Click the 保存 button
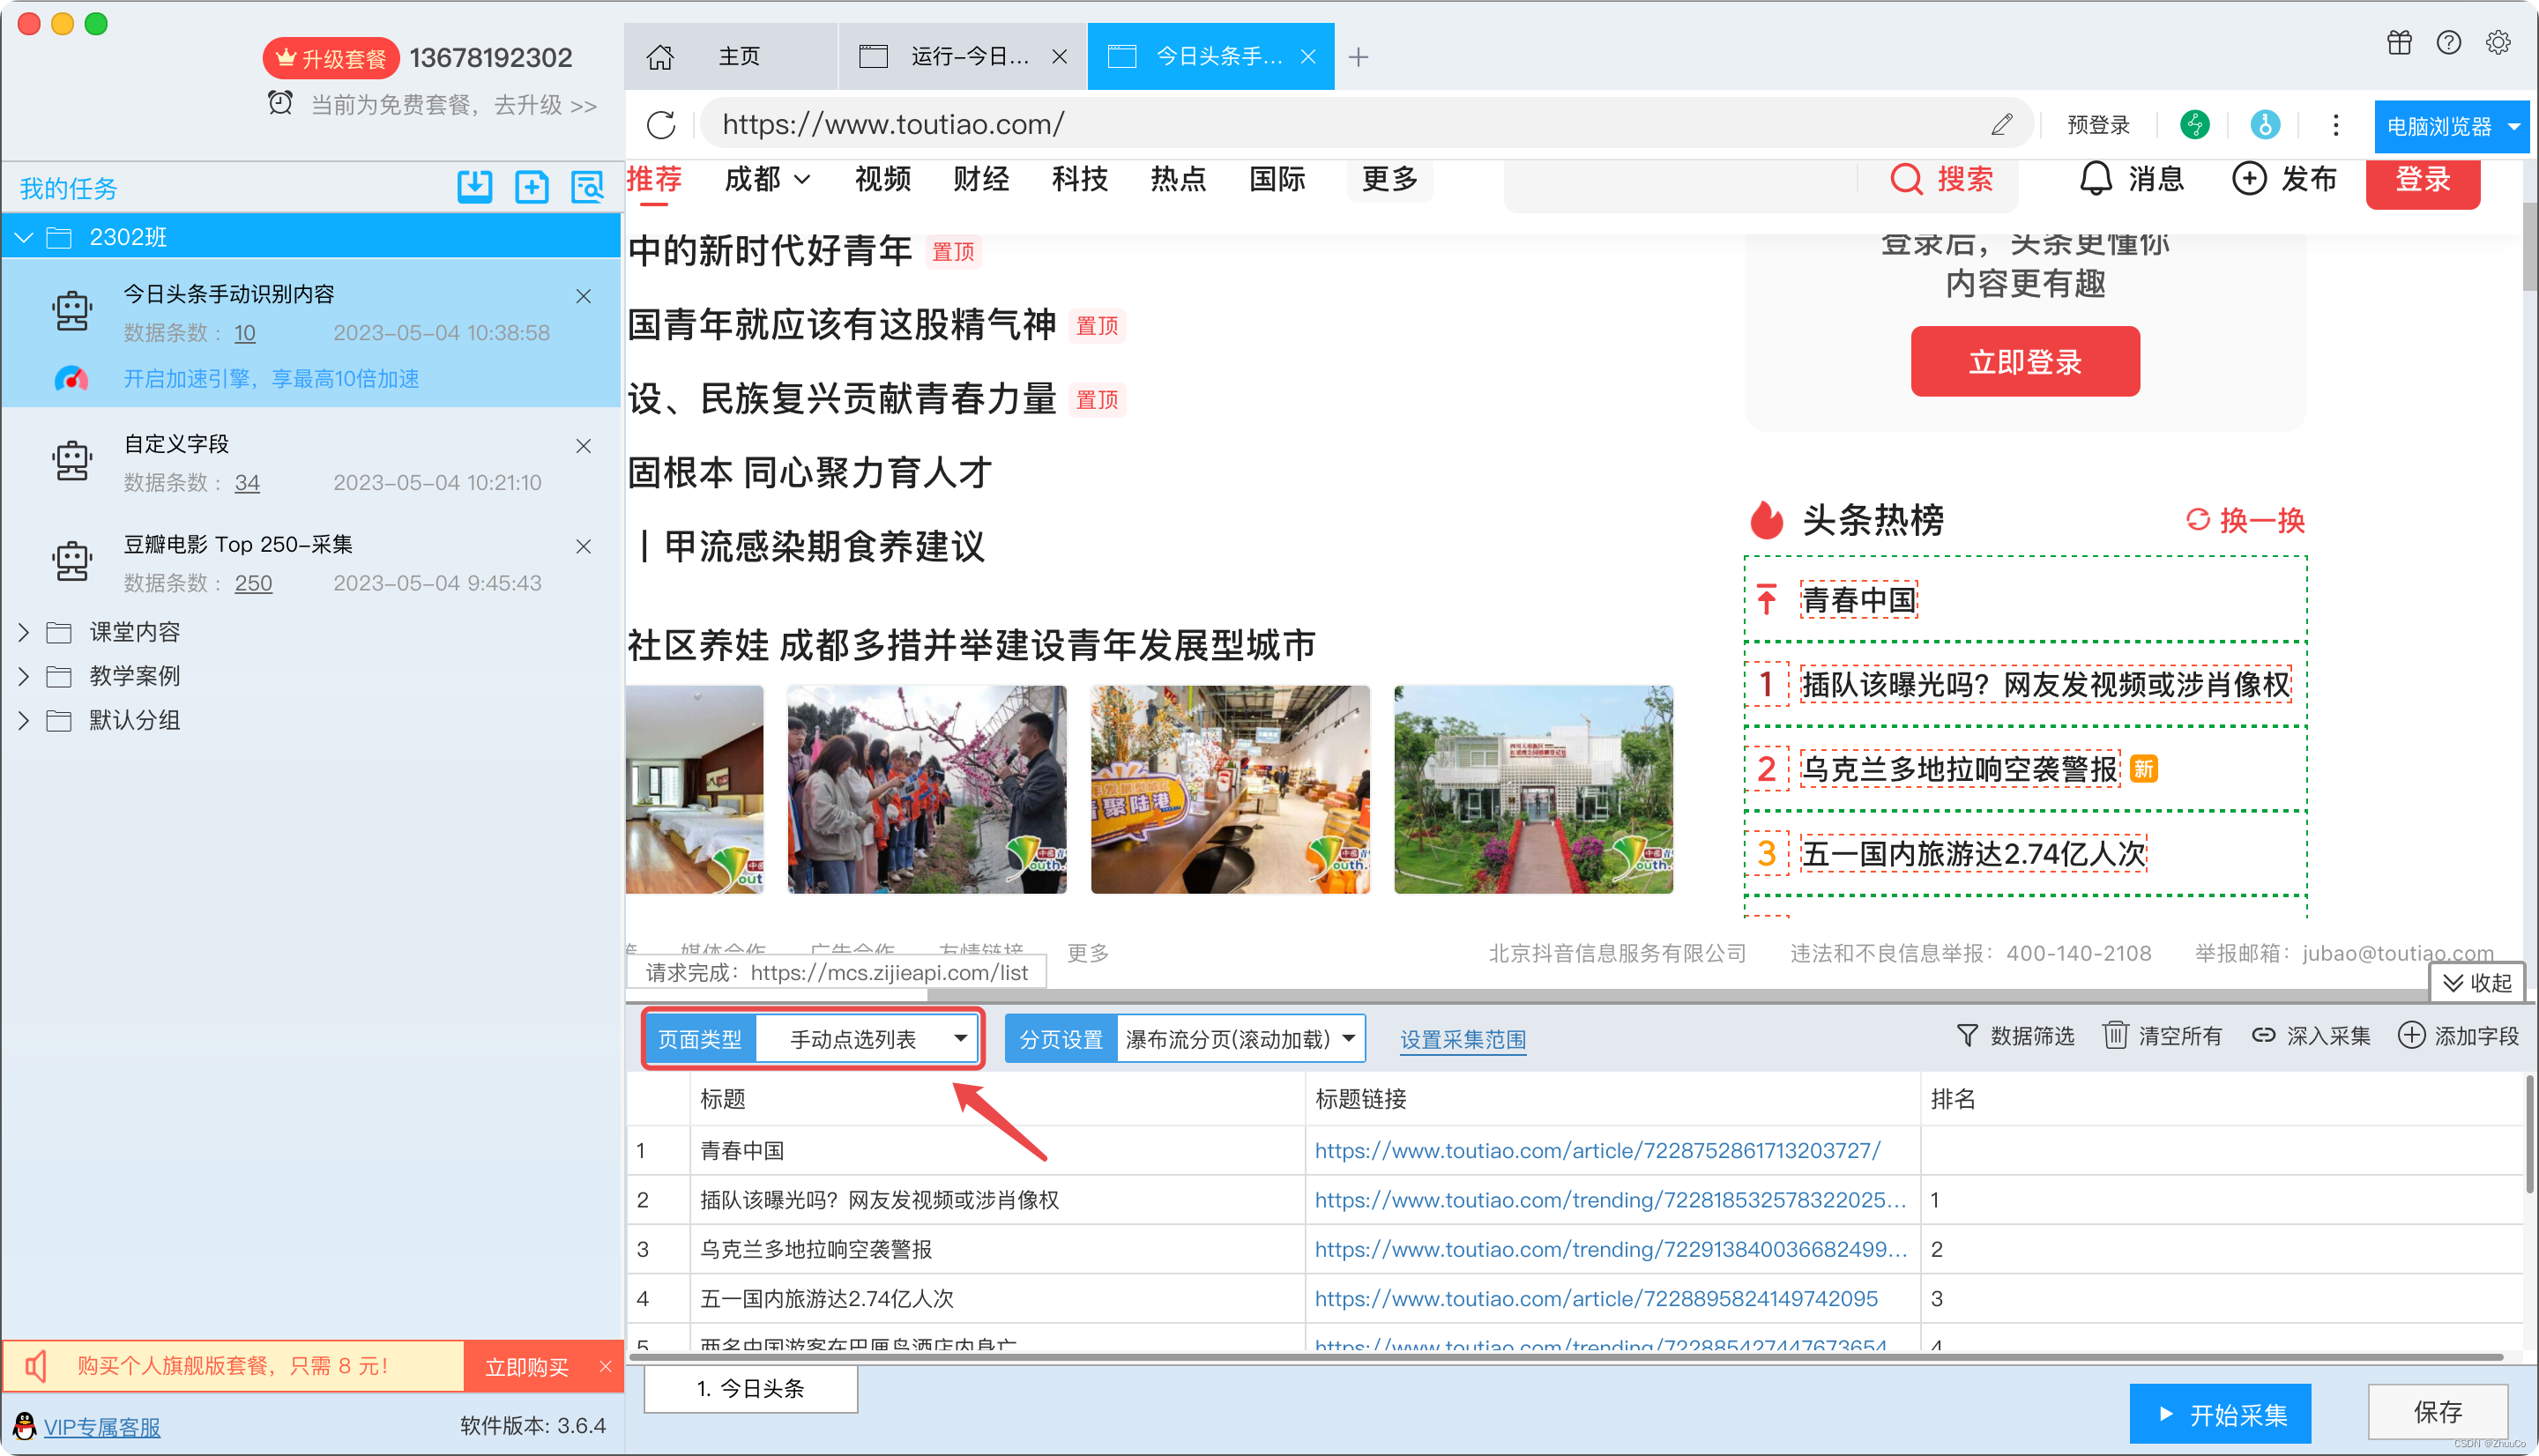Viewport: 2539px width, 1456px height. (x=2437, y=1412)
